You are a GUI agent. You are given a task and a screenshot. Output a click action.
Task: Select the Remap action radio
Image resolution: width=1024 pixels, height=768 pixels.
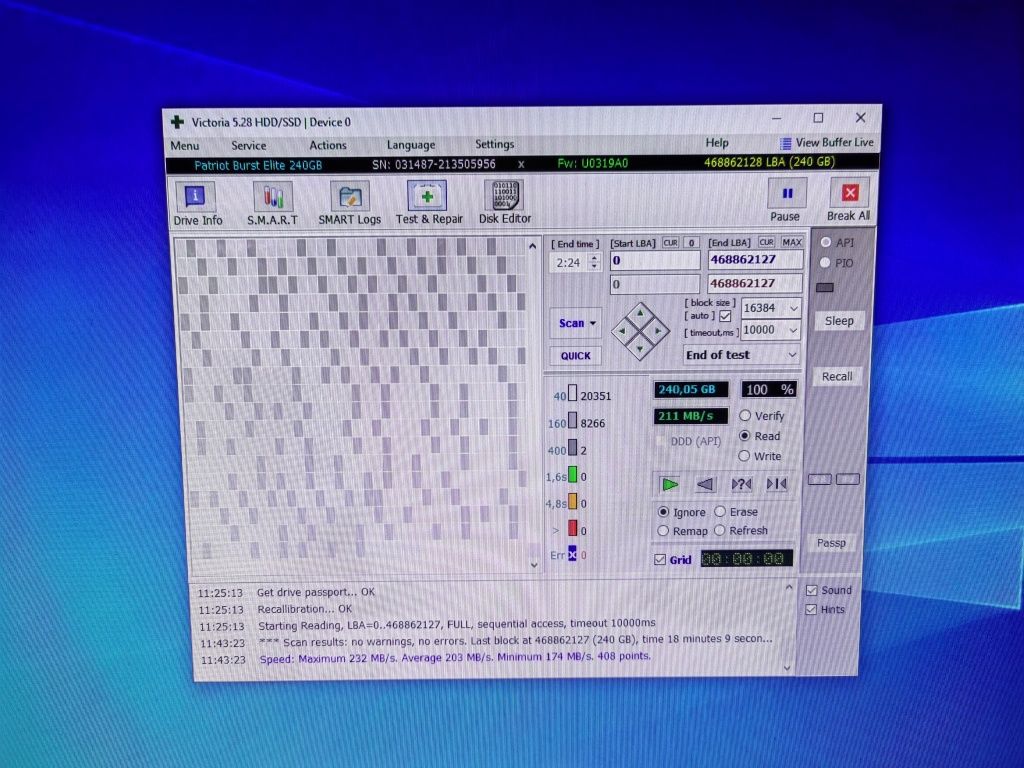[x=663, y=531]
